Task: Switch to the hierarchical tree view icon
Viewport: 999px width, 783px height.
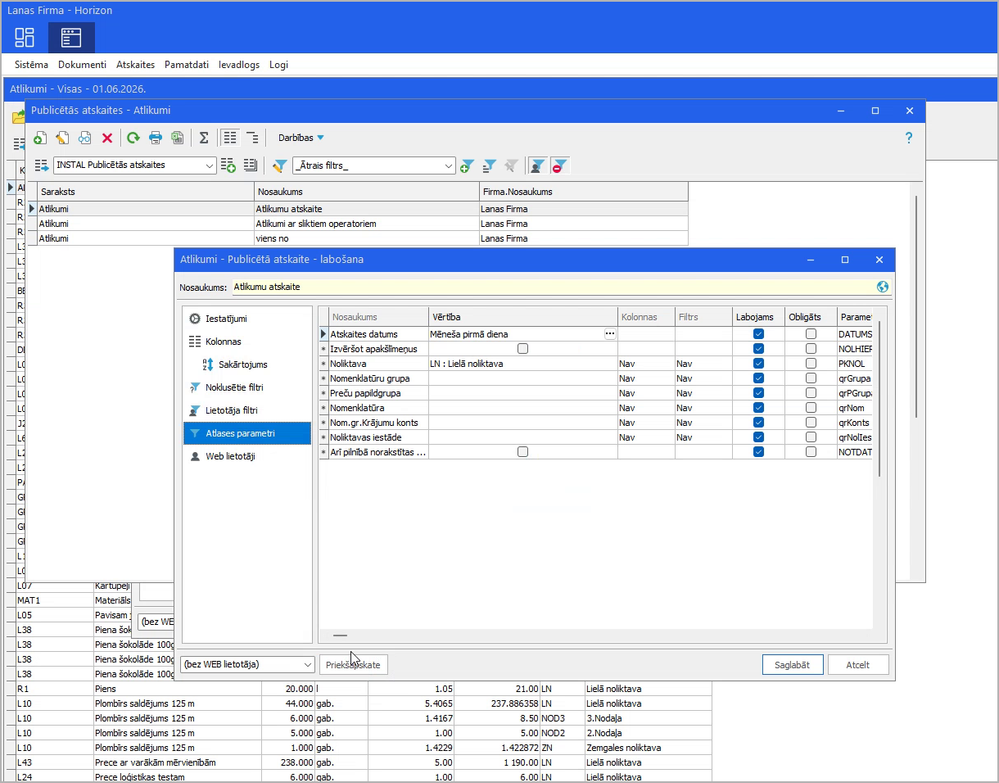Action: [x=252, y=138]
